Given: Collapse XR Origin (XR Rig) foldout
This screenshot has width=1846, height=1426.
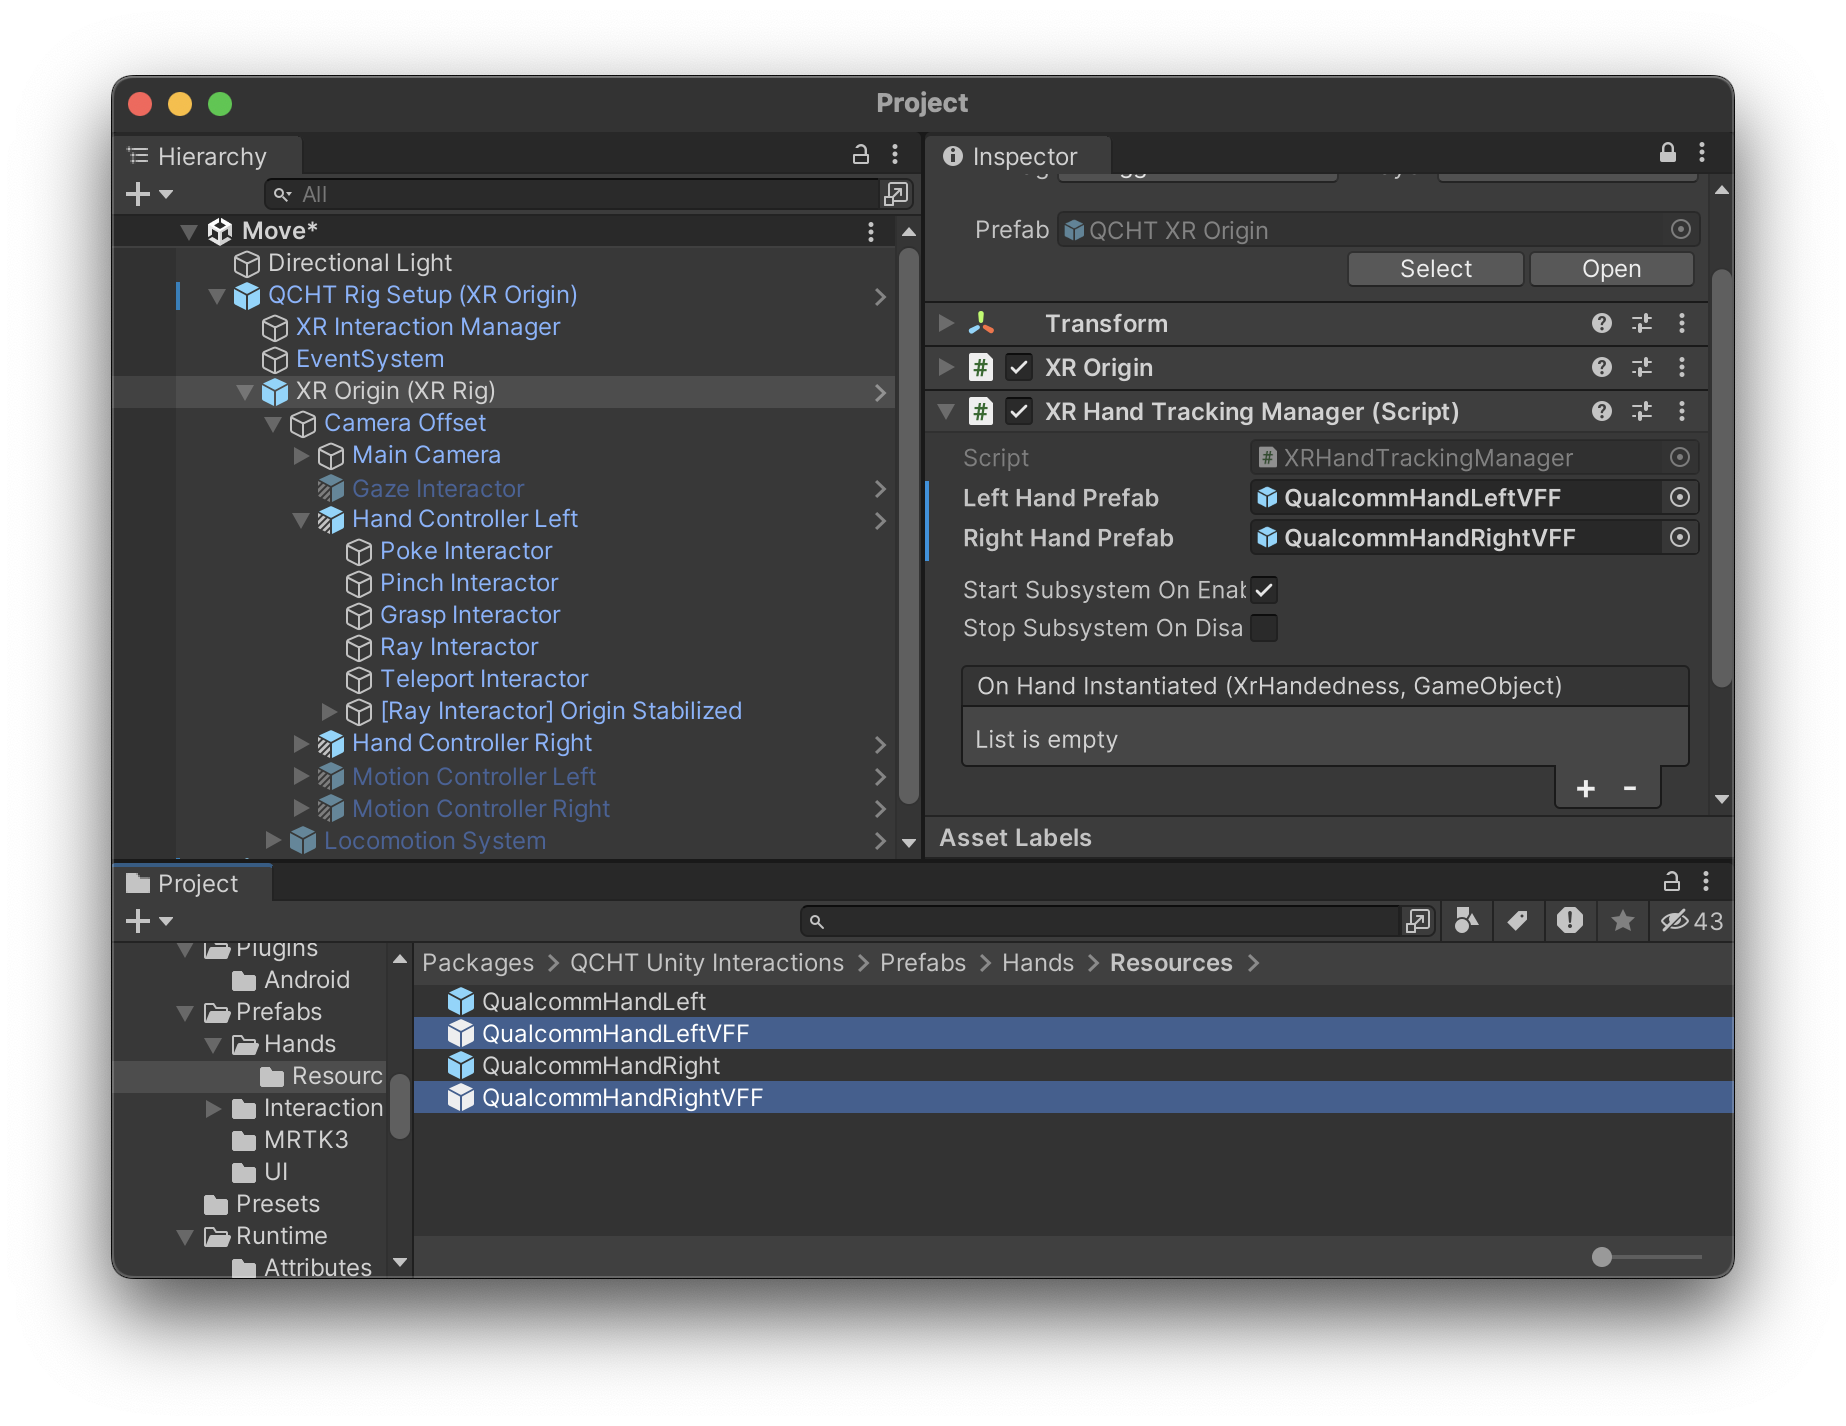Looking at the screenshot, I should 245,392.
